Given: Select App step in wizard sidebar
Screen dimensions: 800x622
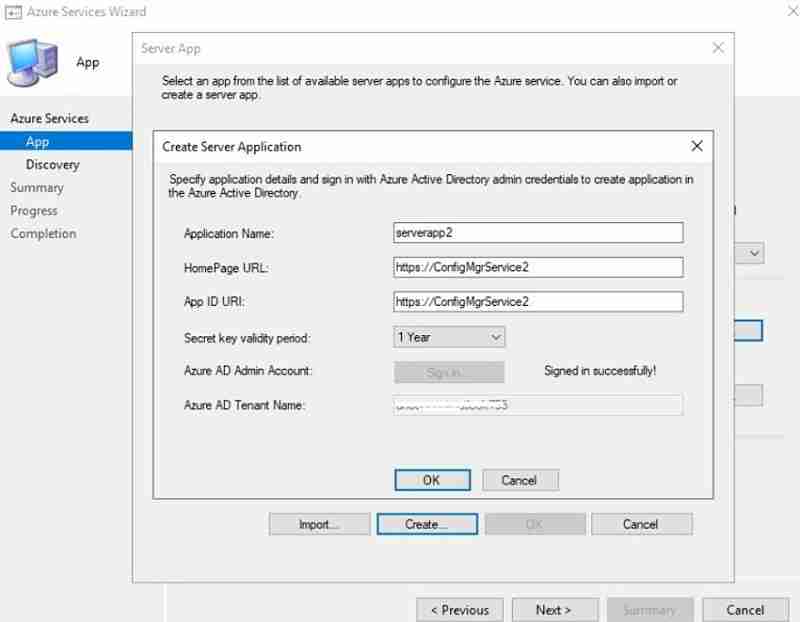Looking at the screenshot, I should coord(66,141).
